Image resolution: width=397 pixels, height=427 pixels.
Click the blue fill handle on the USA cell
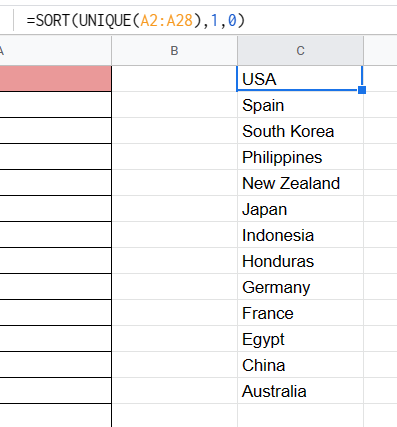tap(362, 90)
